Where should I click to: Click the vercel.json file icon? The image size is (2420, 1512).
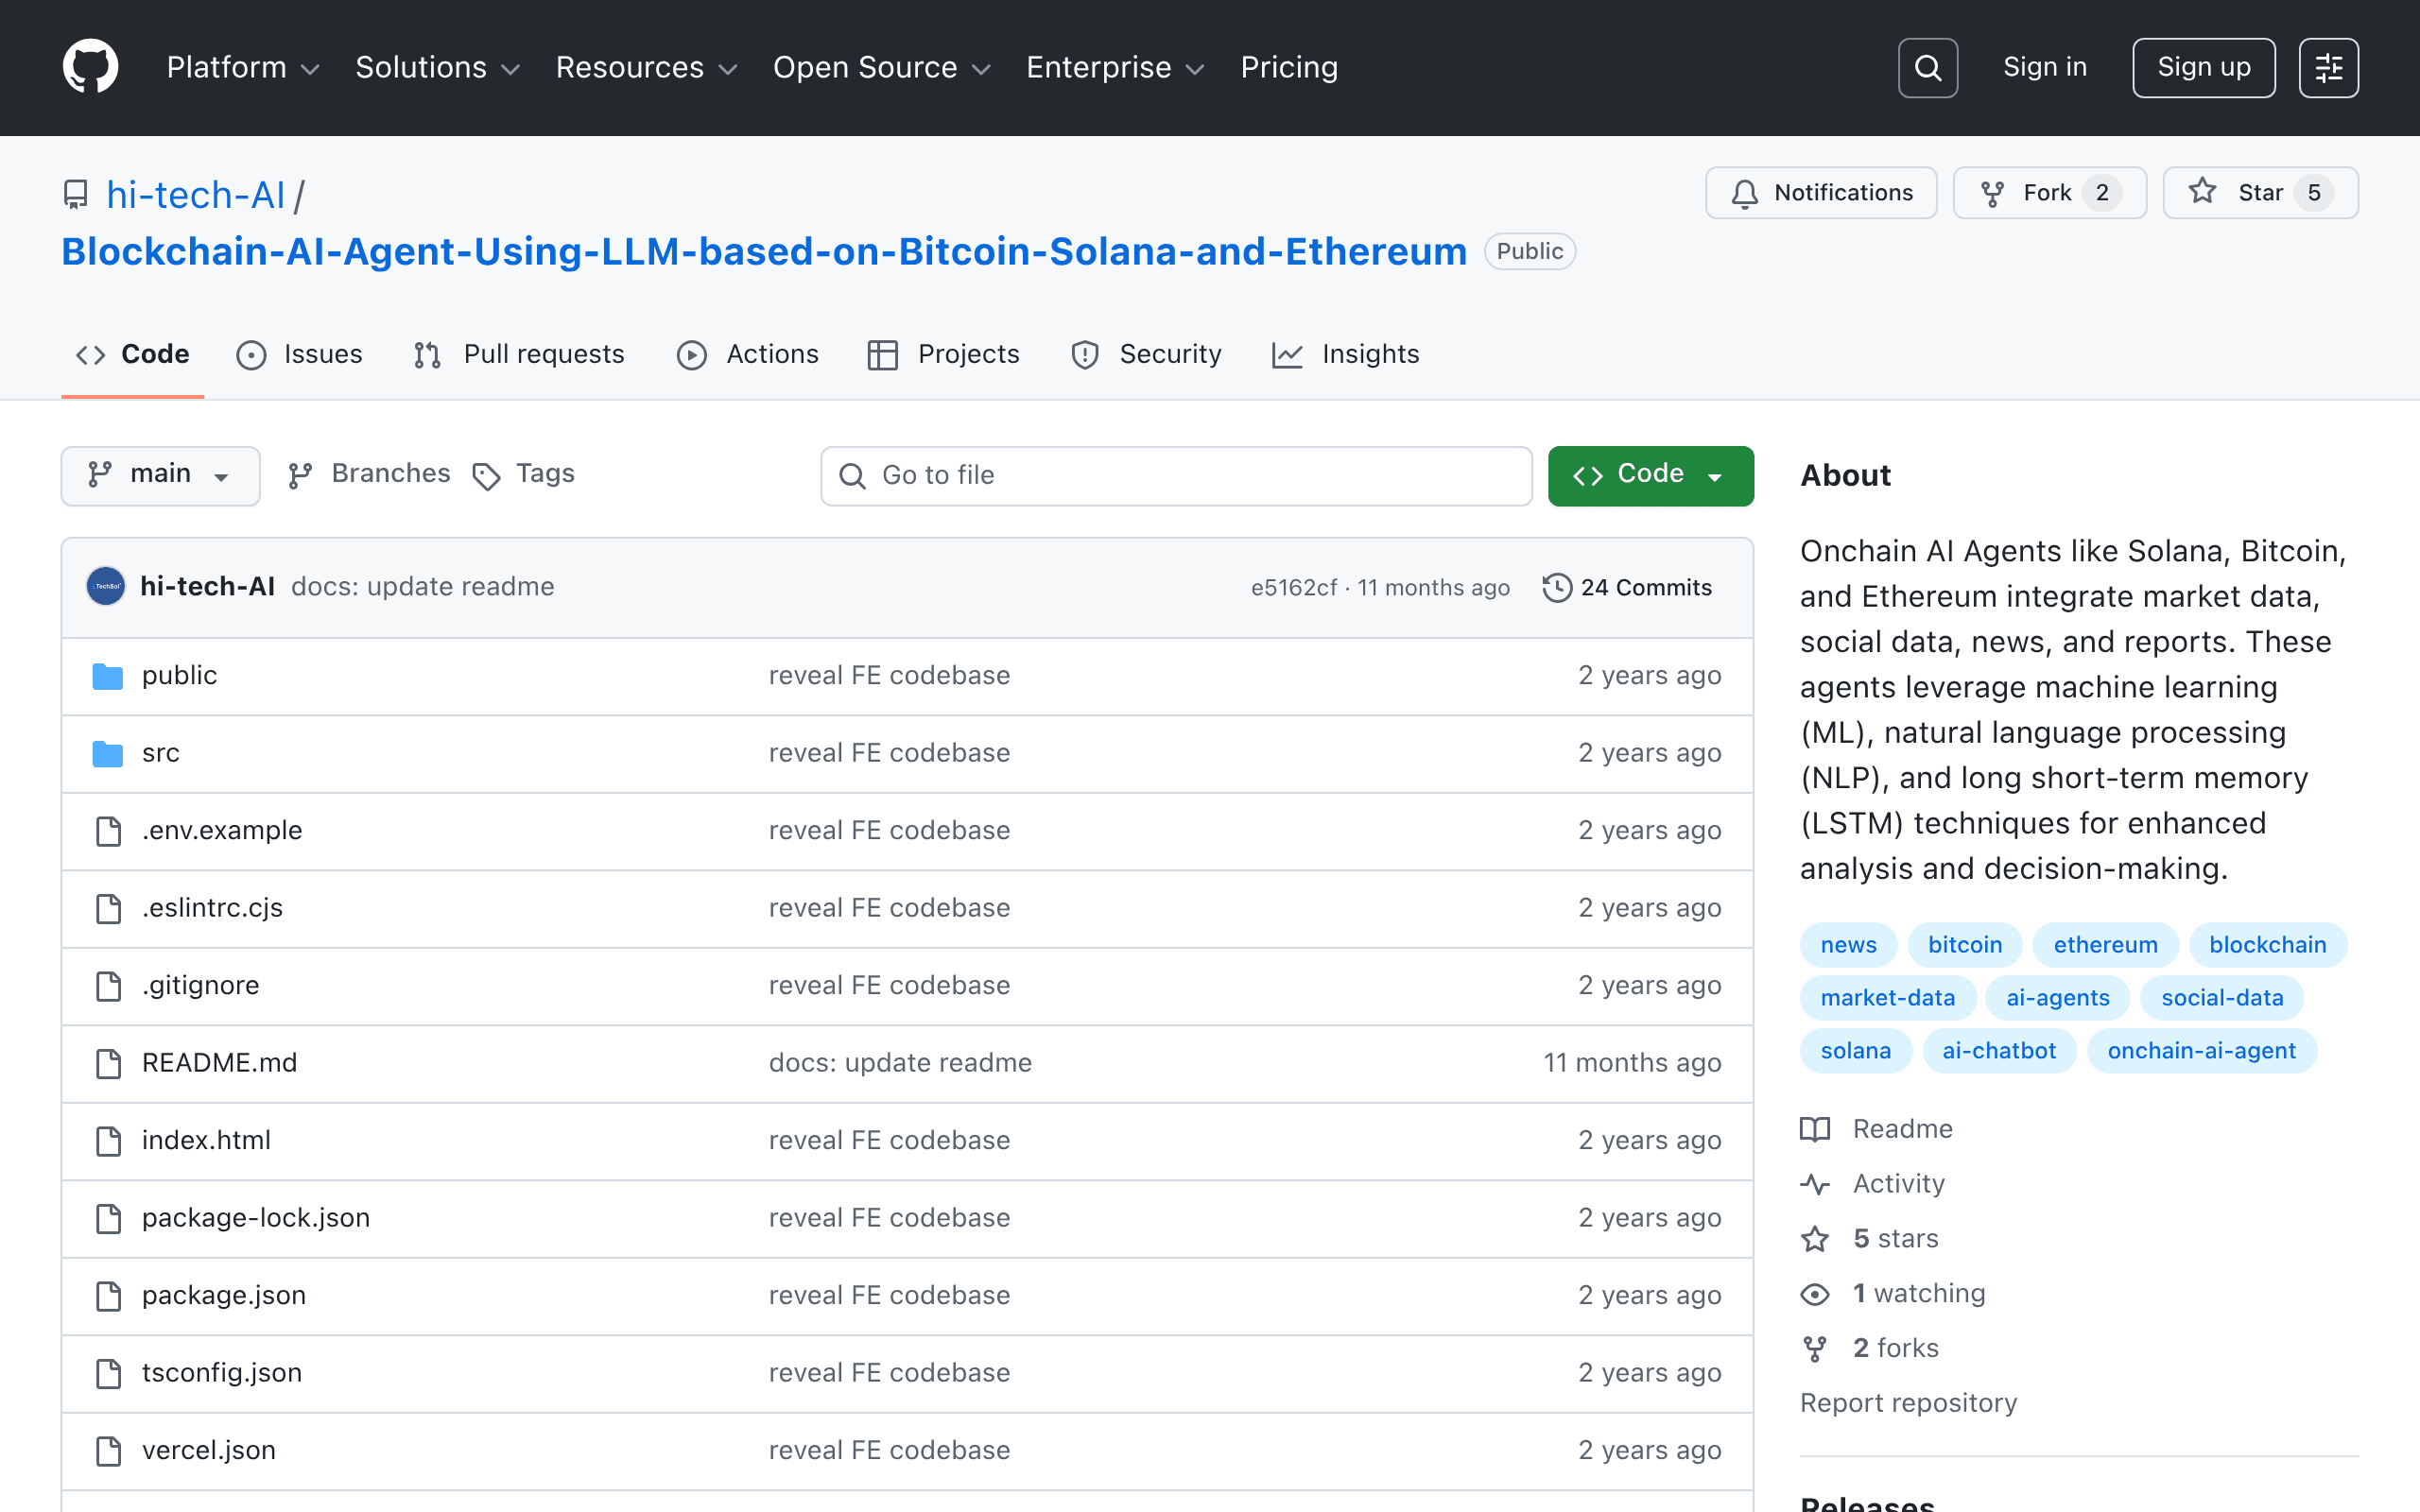click(x=108, y=1451)
